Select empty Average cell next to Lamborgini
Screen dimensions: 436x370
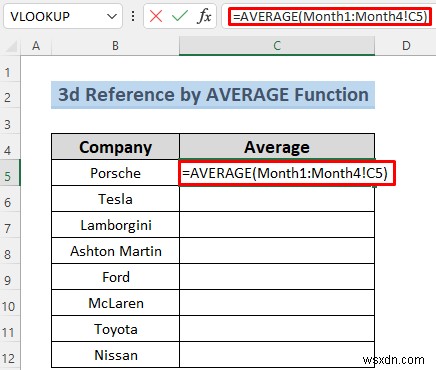coord(277,225)
